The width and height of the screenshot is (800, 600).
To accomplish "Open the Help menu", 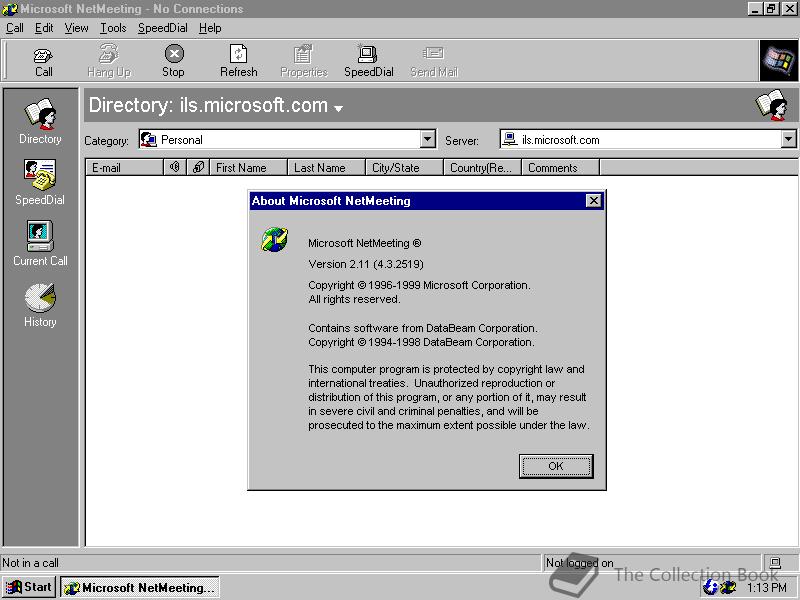I will pyautogui.click(x=210, y=28).
